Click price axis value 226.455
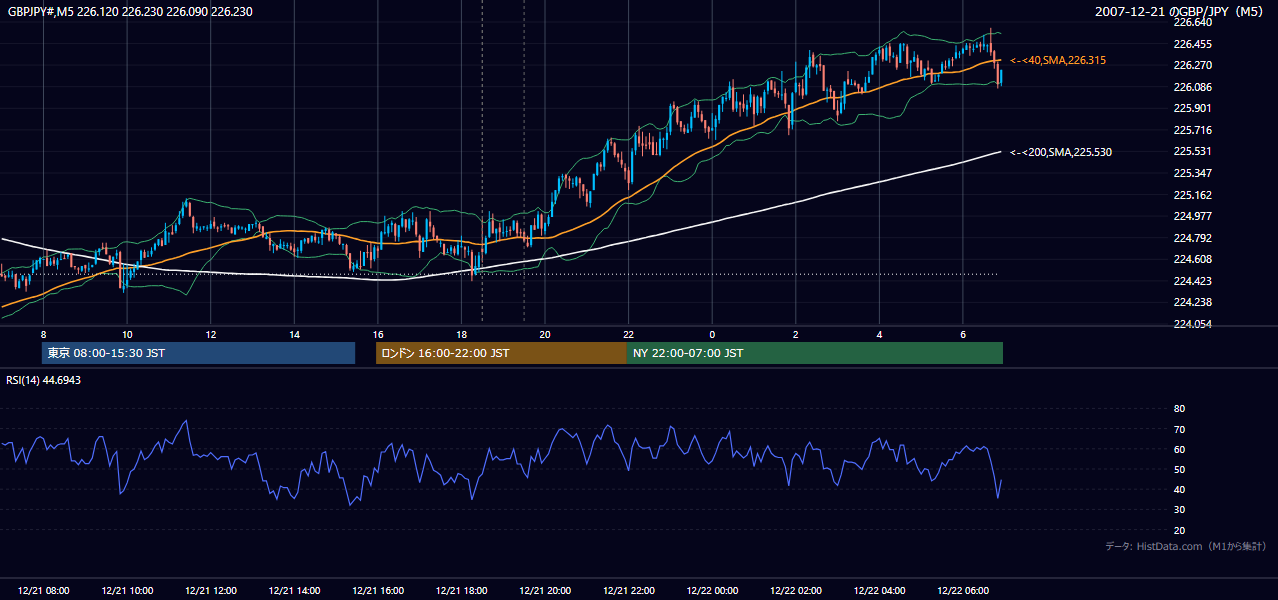 [1192, 44]
